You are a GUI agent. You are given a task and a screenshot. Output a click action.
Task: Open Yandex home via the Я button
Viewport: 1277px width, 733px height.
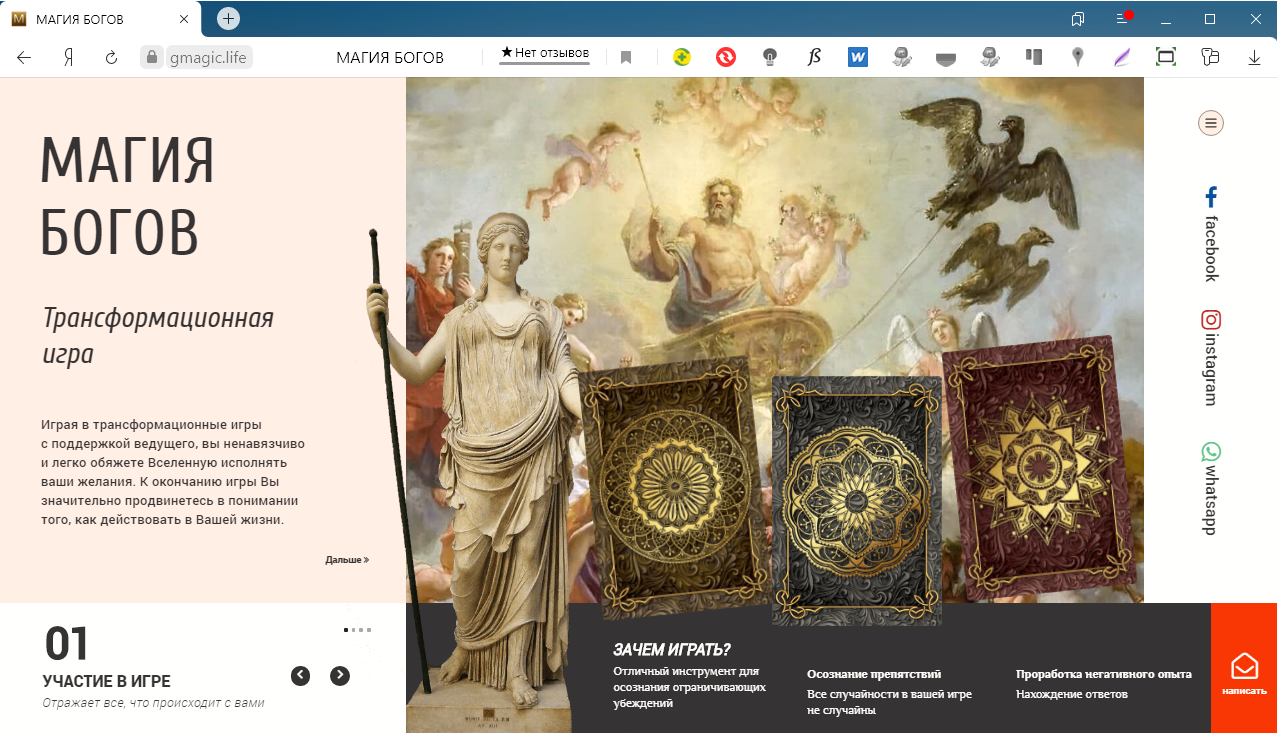(x=68, y=57)
